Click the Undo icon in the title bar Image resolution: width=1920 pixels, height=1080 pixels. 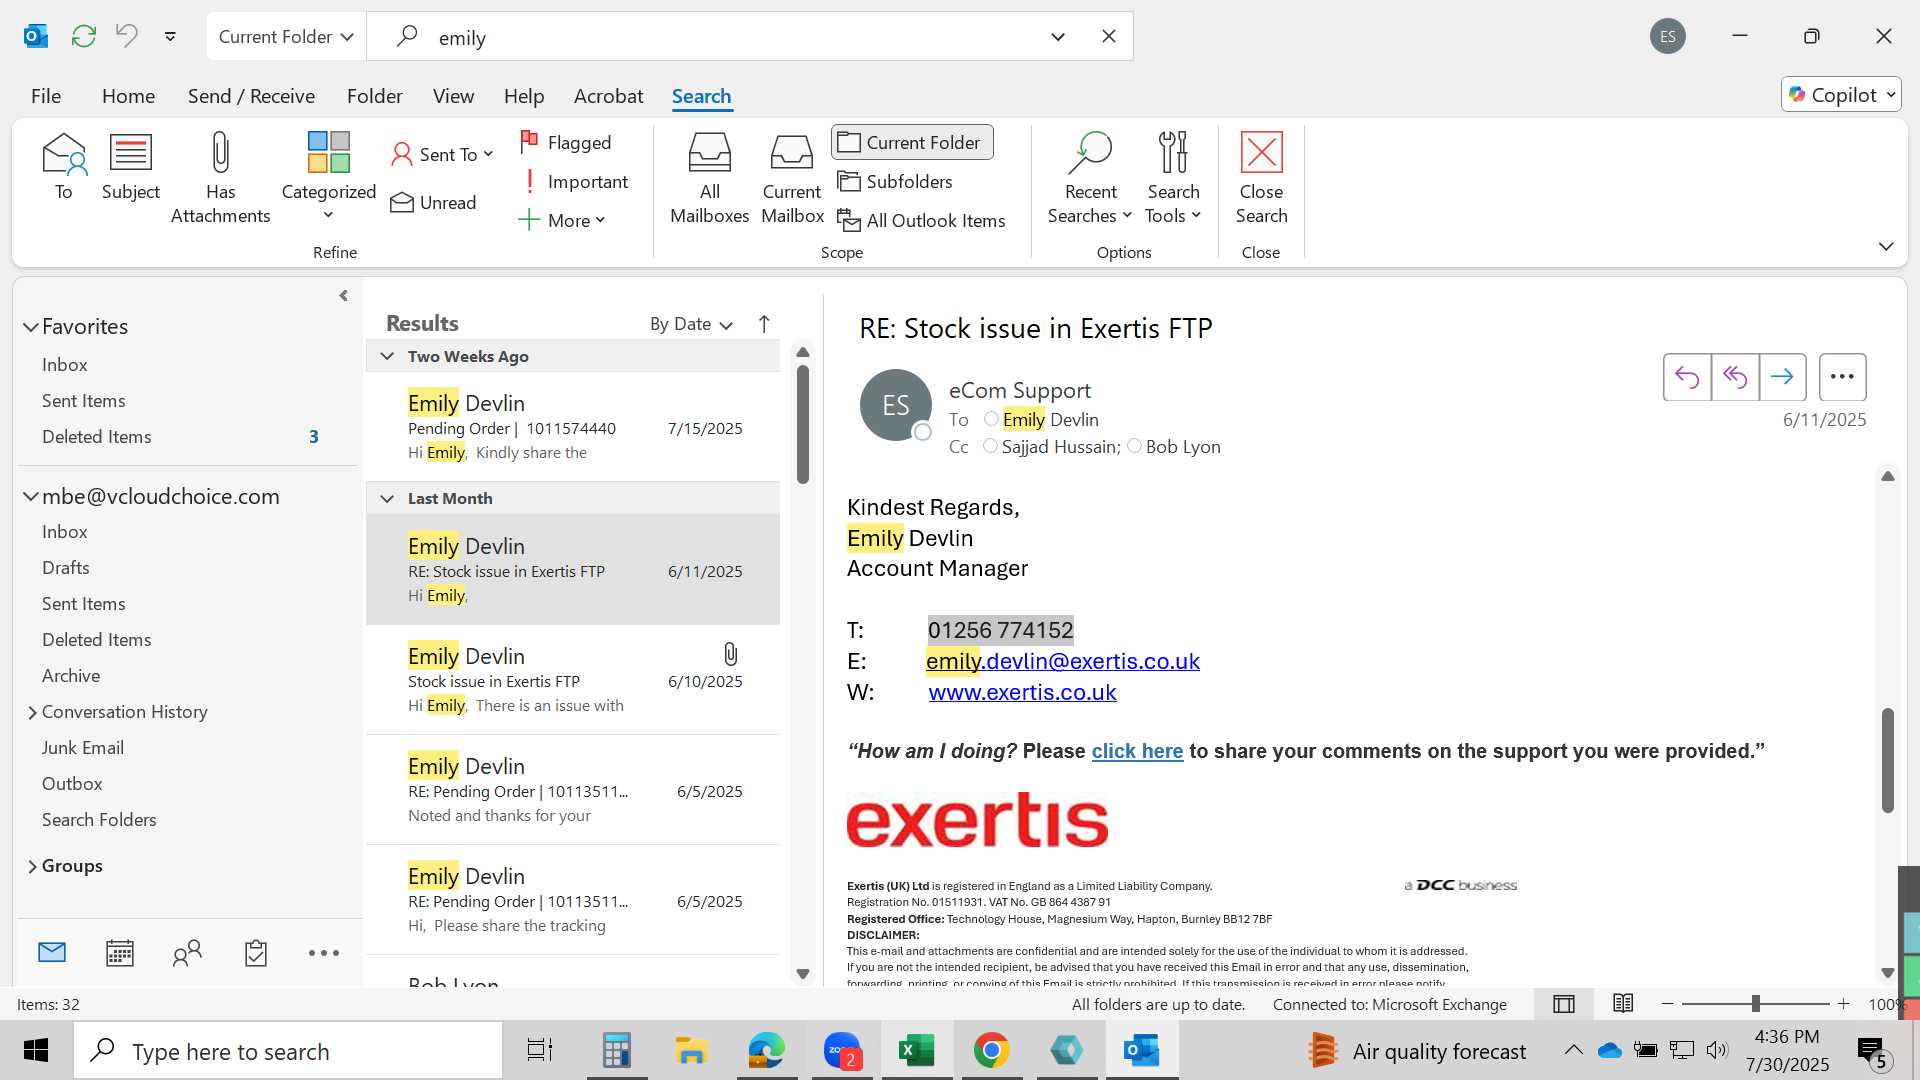[x=127, y=36]
